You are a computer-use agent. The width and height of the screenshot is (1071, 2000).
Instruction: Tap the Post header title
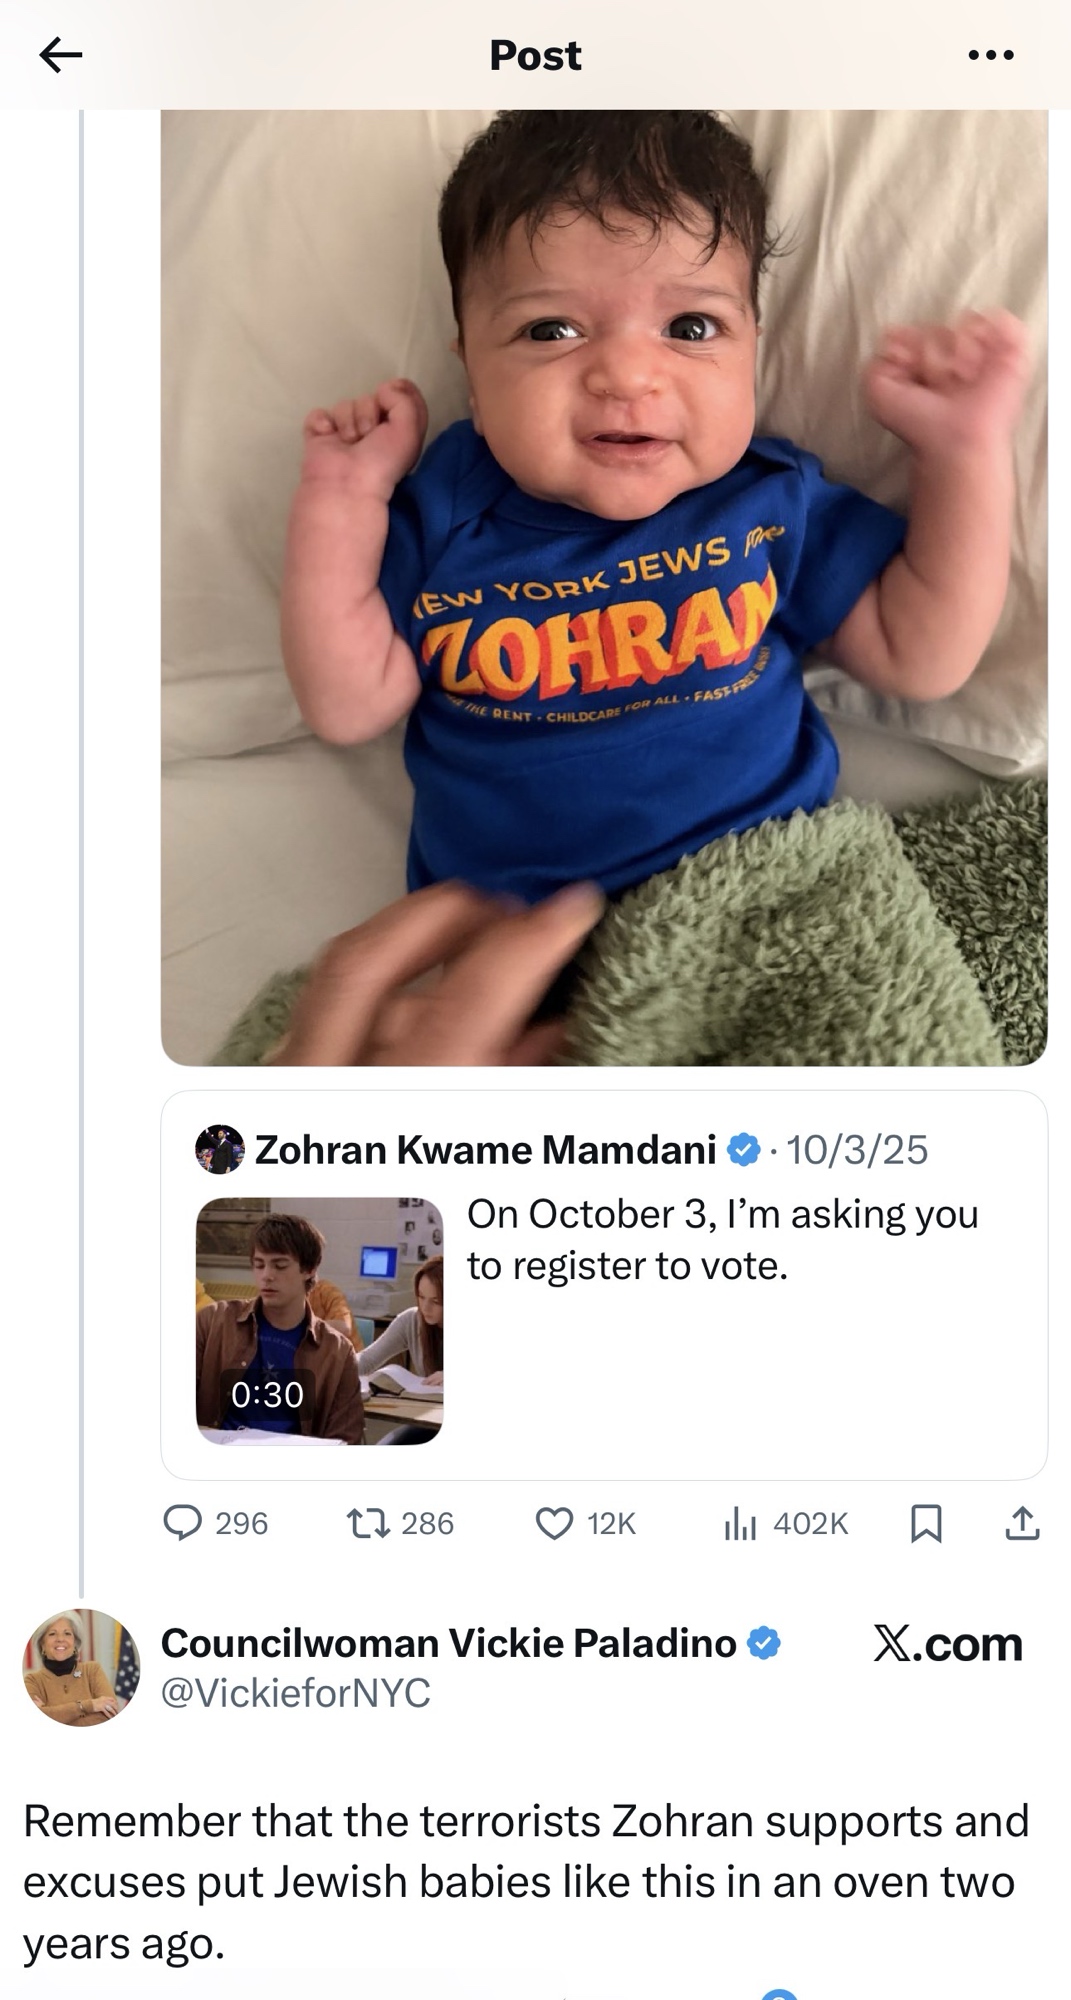point(535,55)
